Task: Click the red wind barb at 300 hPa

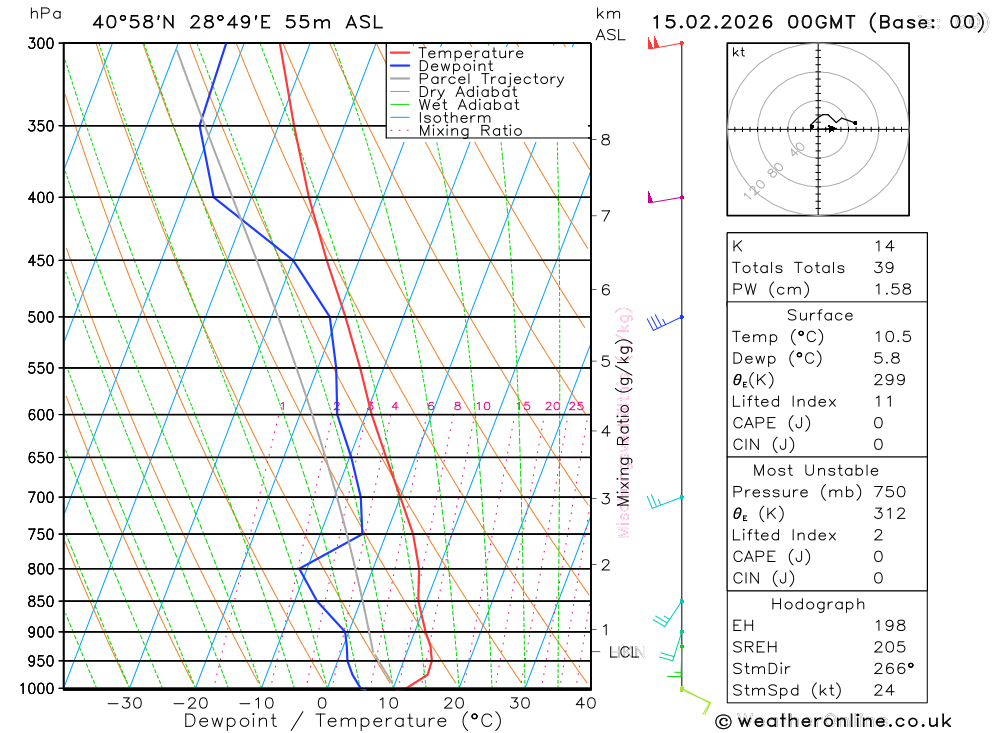Action: click(665, 43)
